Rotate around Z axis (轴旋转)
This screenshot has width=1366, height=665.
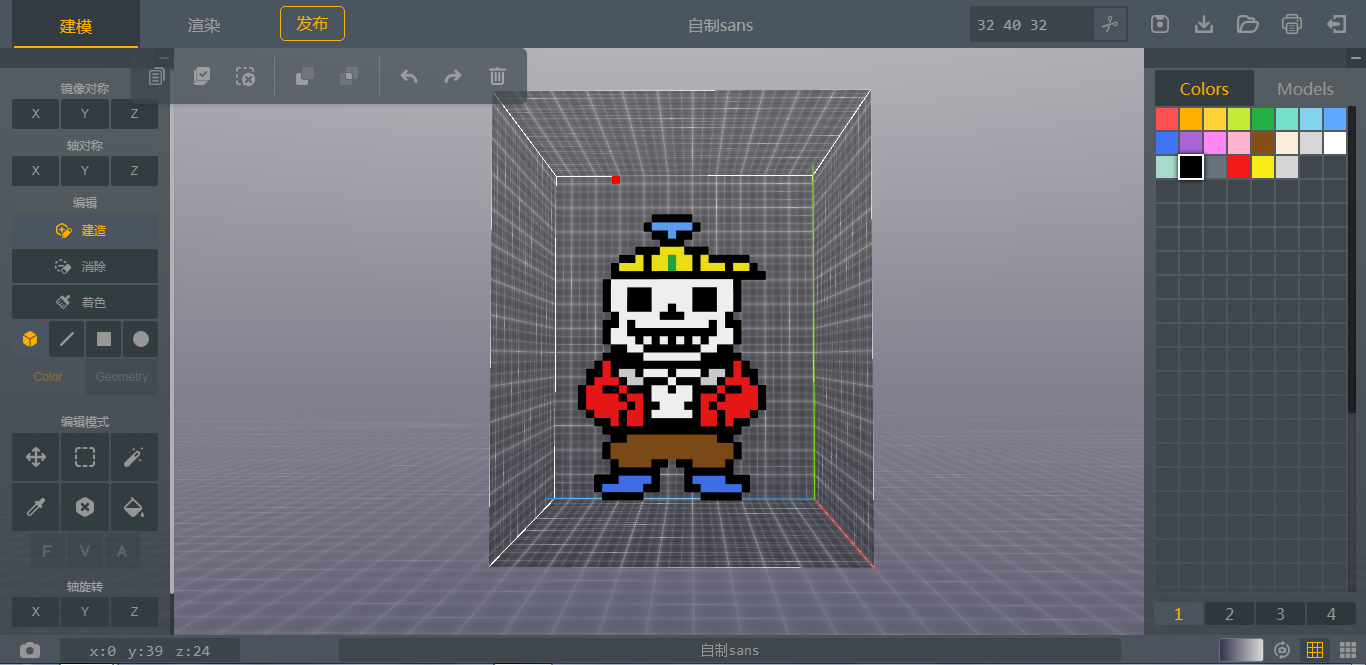pos(134,612)
